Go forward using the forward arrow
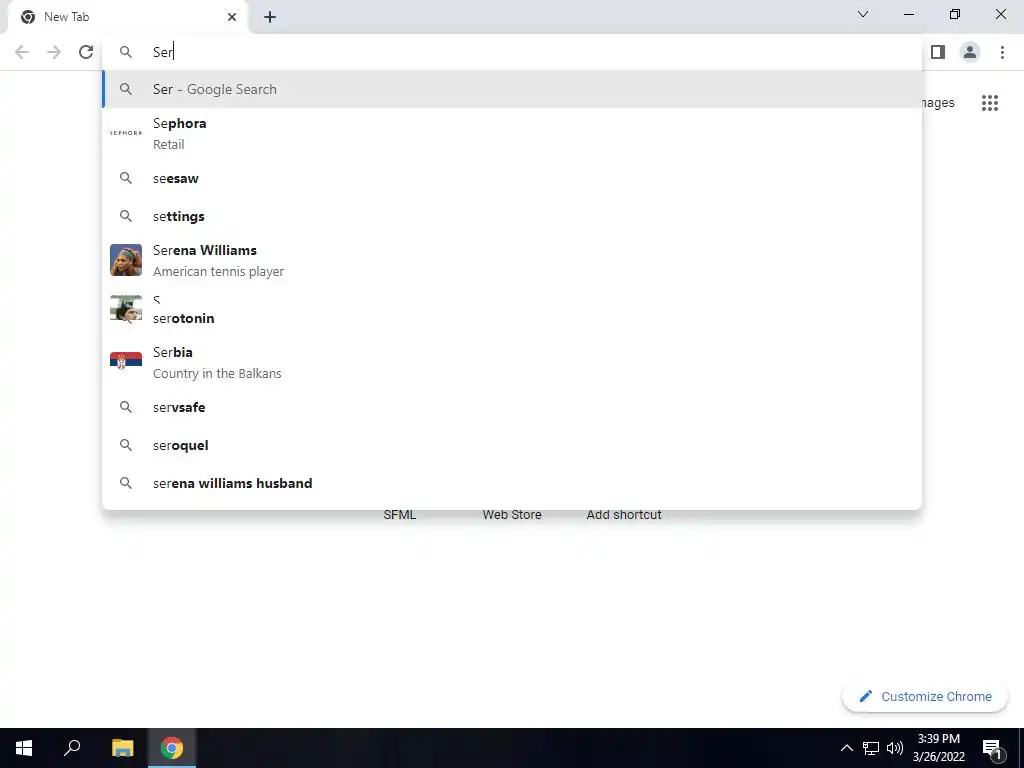Viewport: 1024px width, 768px height. [x=54, y=52]
